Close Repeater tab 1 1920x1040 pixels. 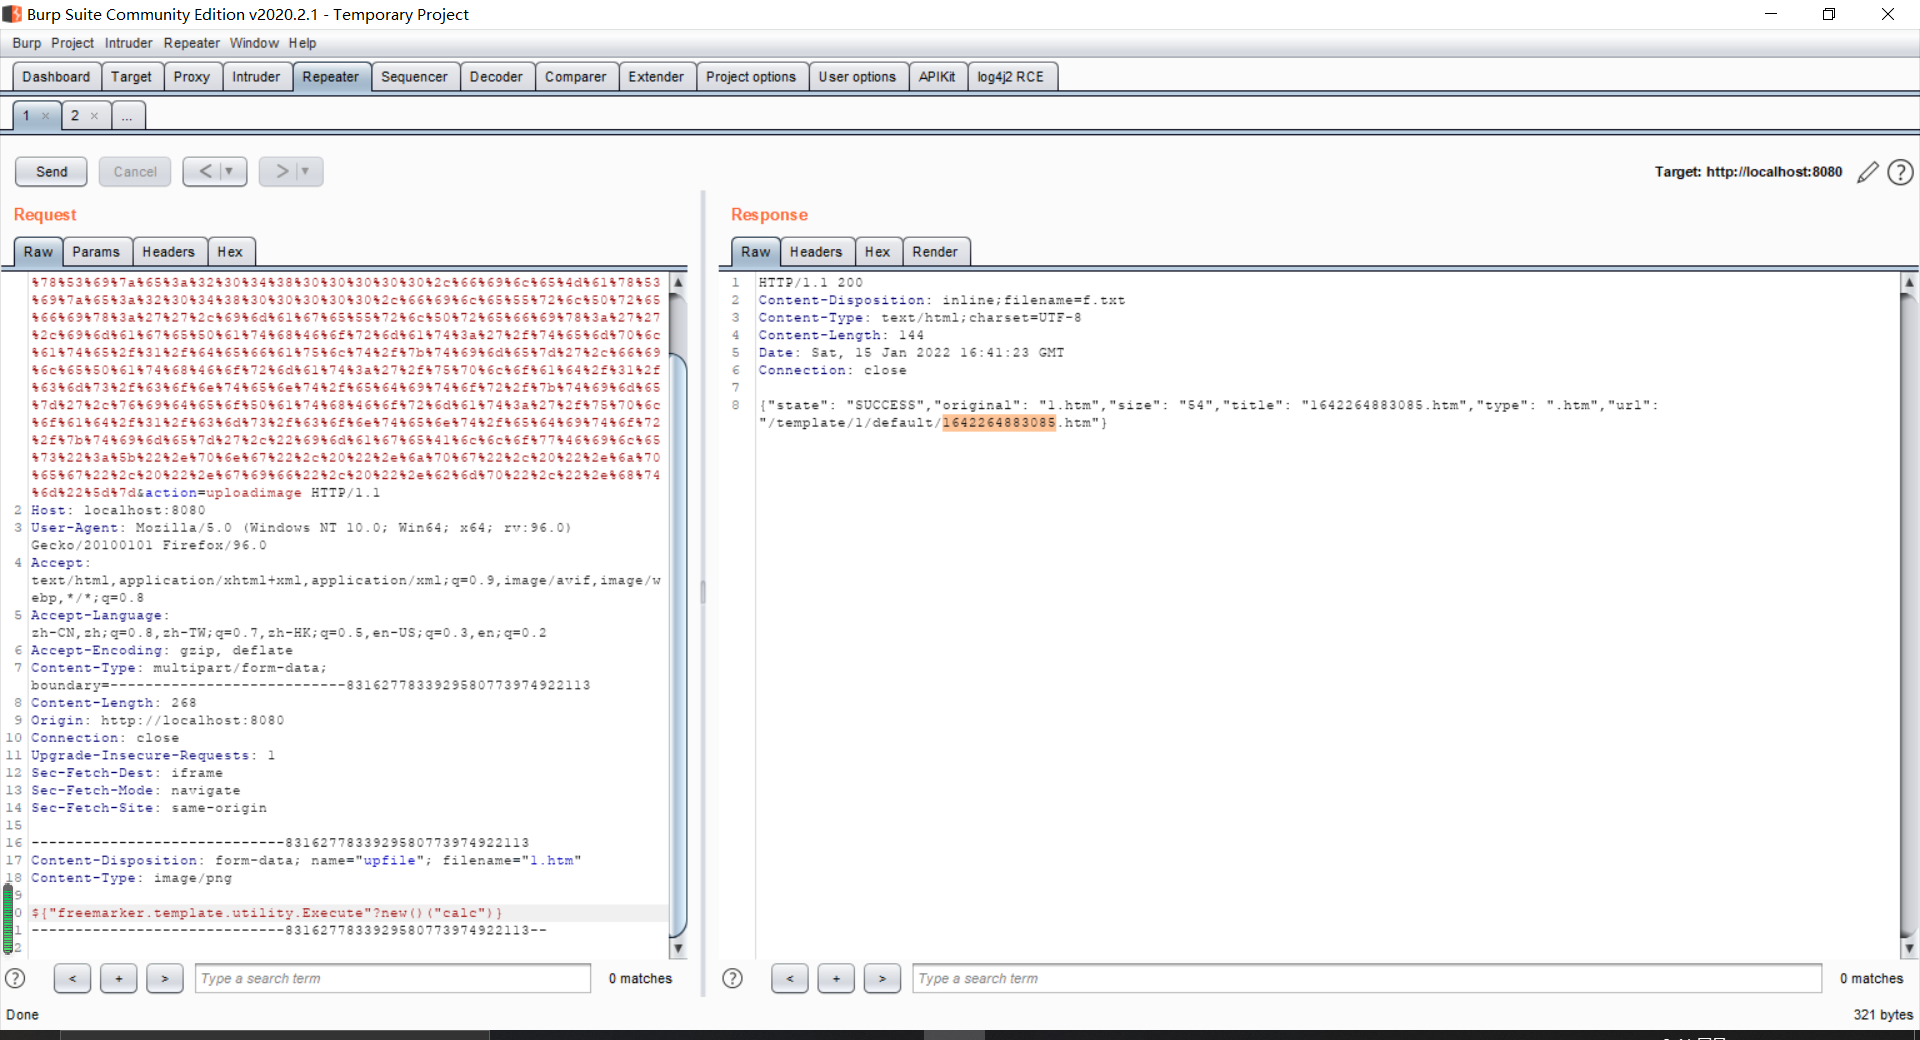45,116
